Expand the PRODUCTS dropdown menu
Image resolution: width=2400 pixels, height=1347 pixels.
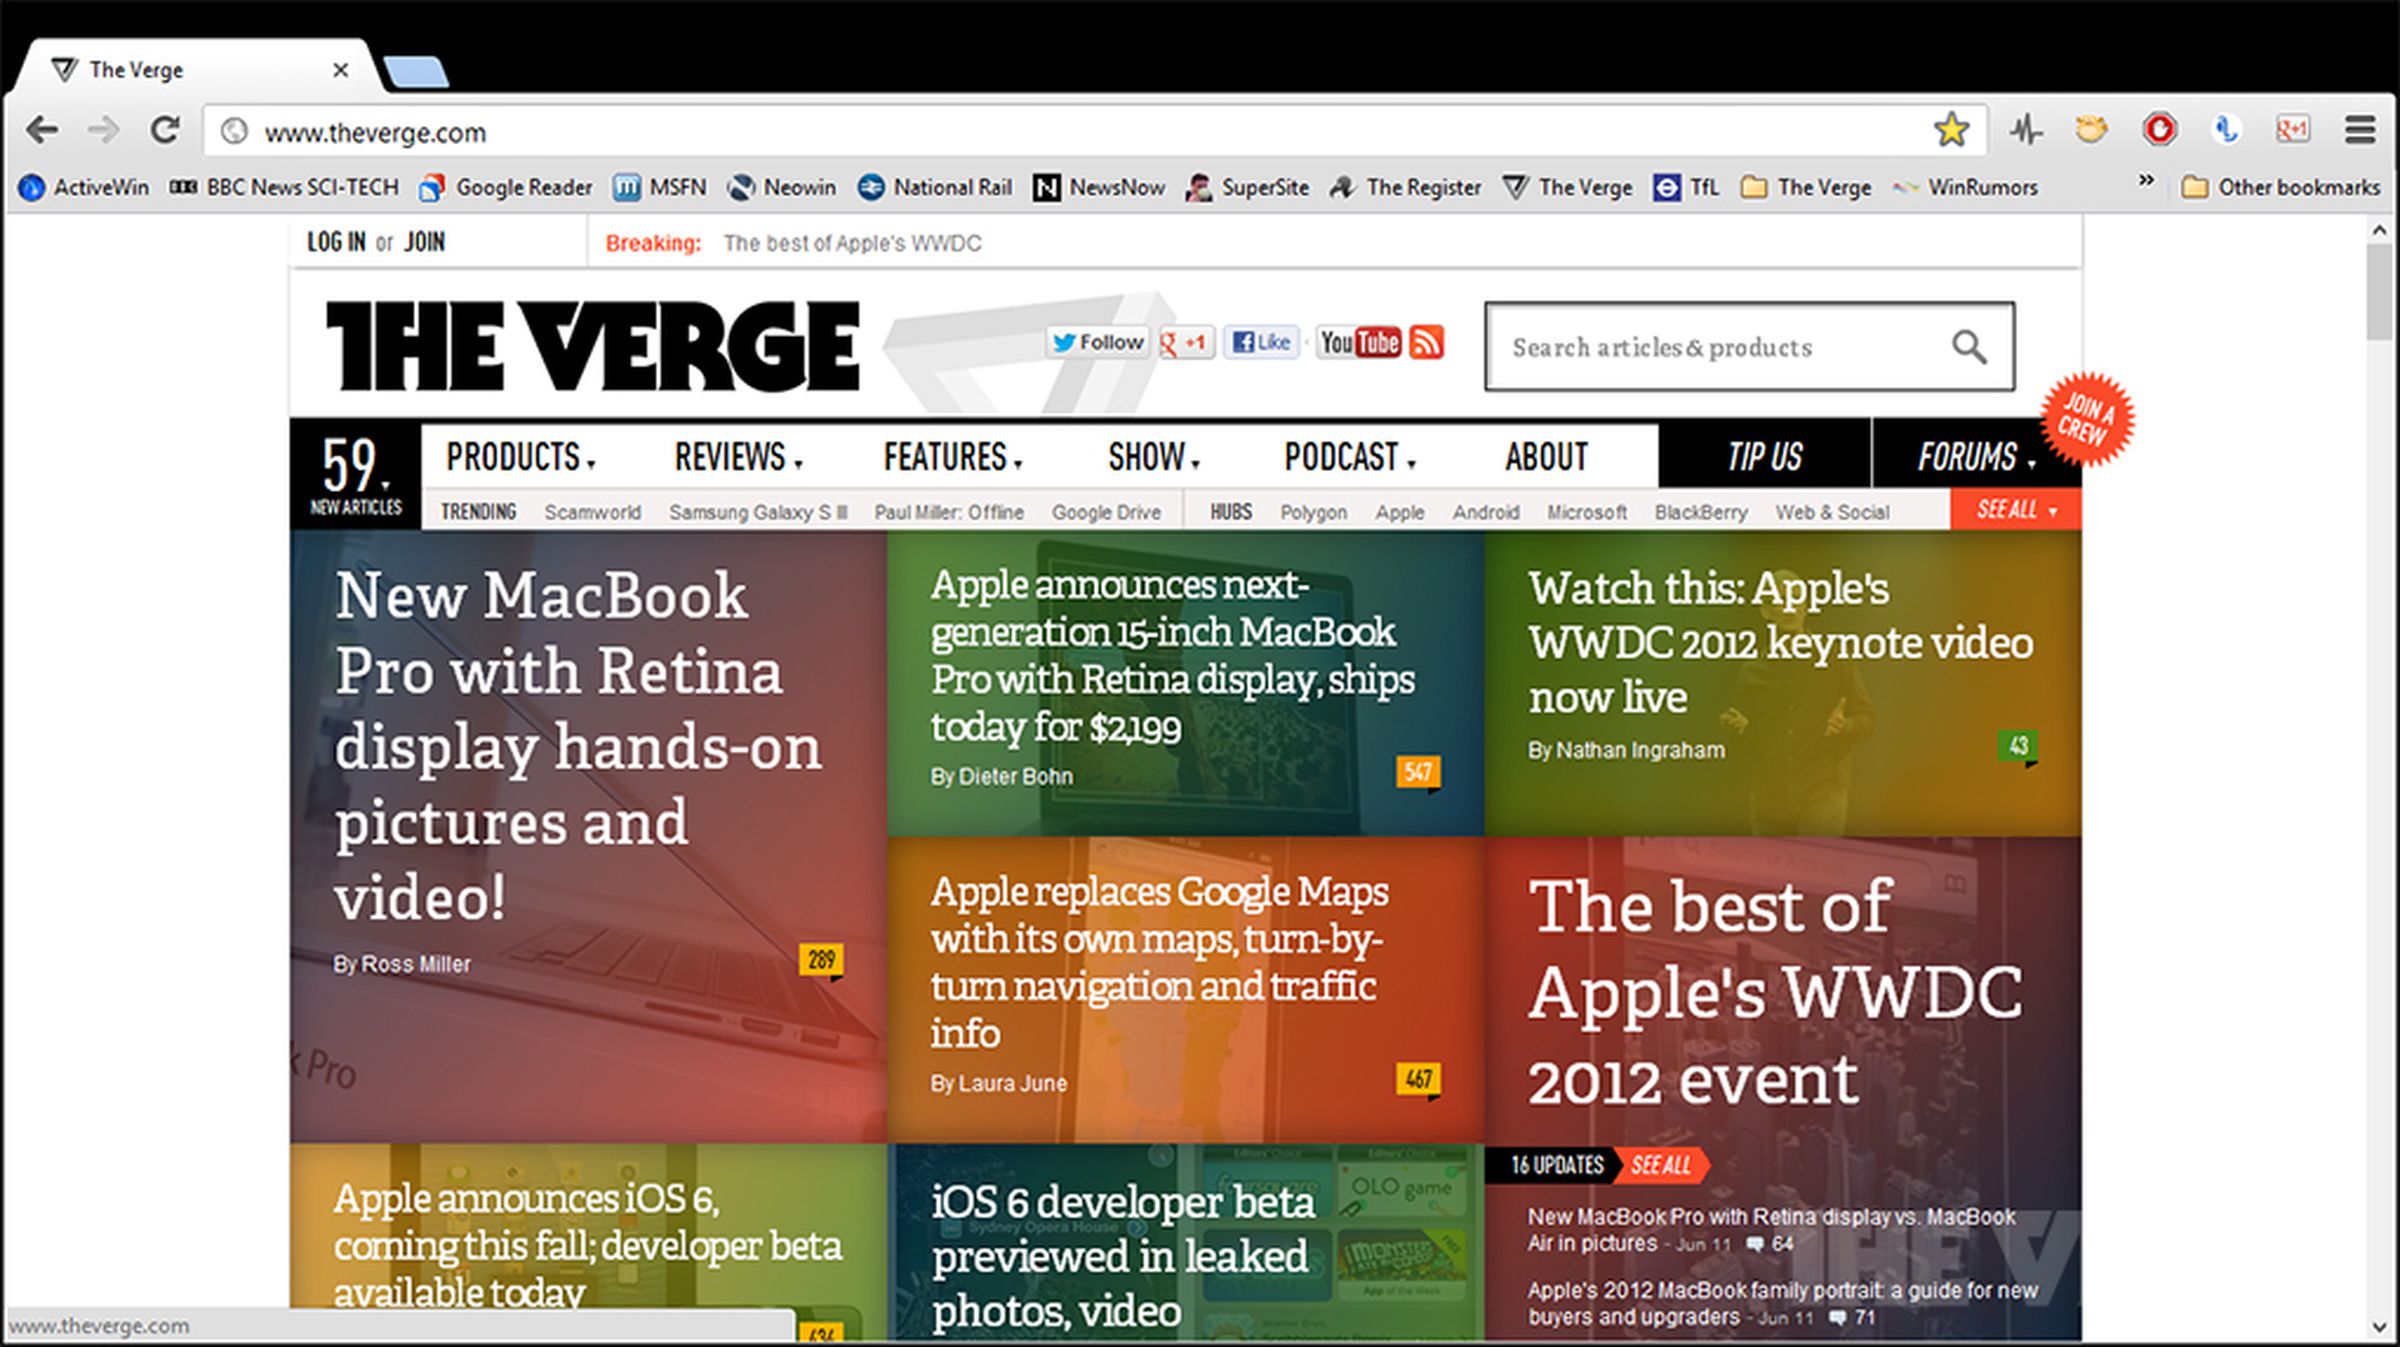coord(521,457)
